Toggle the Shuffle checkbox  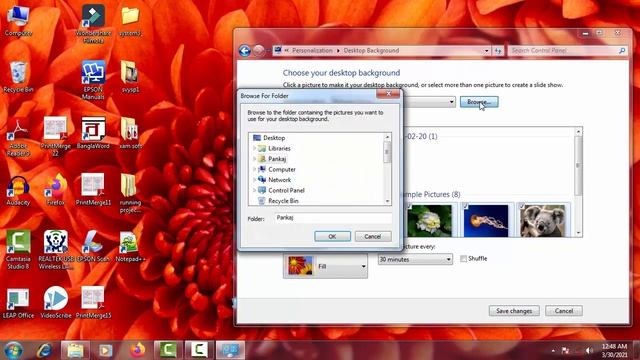tap(463, 258)
